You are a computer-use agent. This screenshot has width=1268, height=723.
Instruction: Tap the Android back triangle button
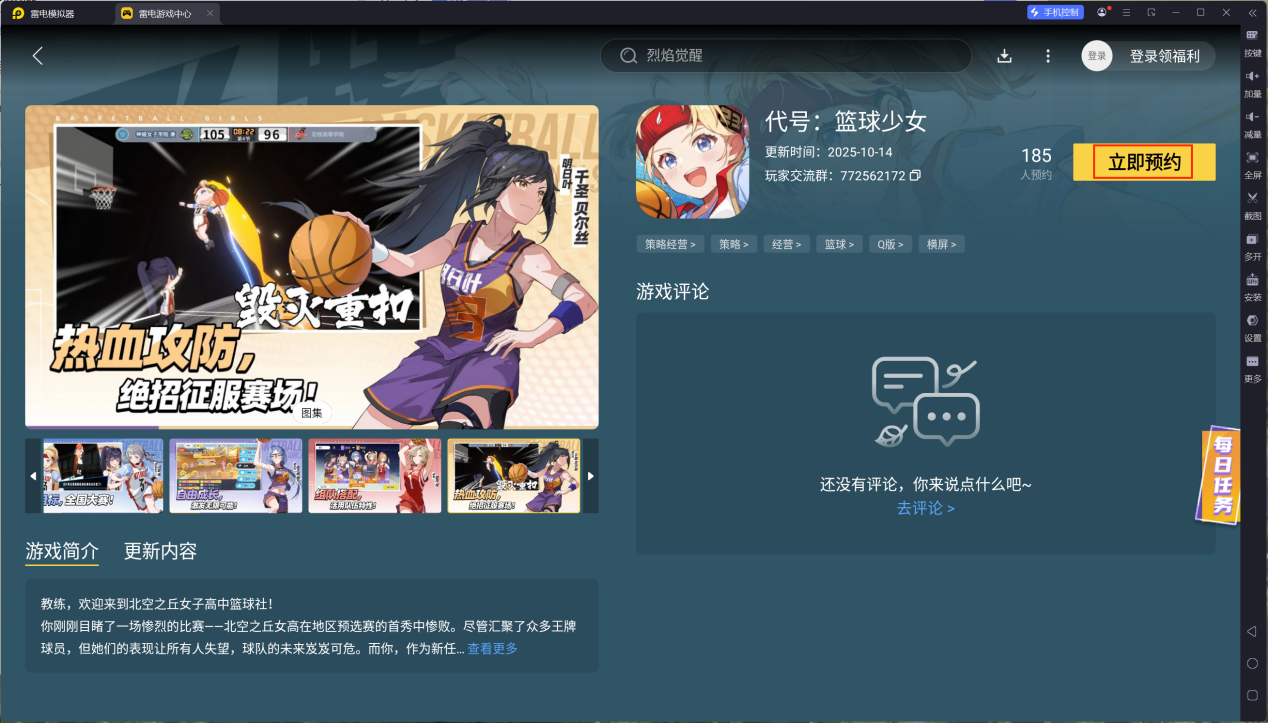pyautogui.click(x=1252, y=631)
